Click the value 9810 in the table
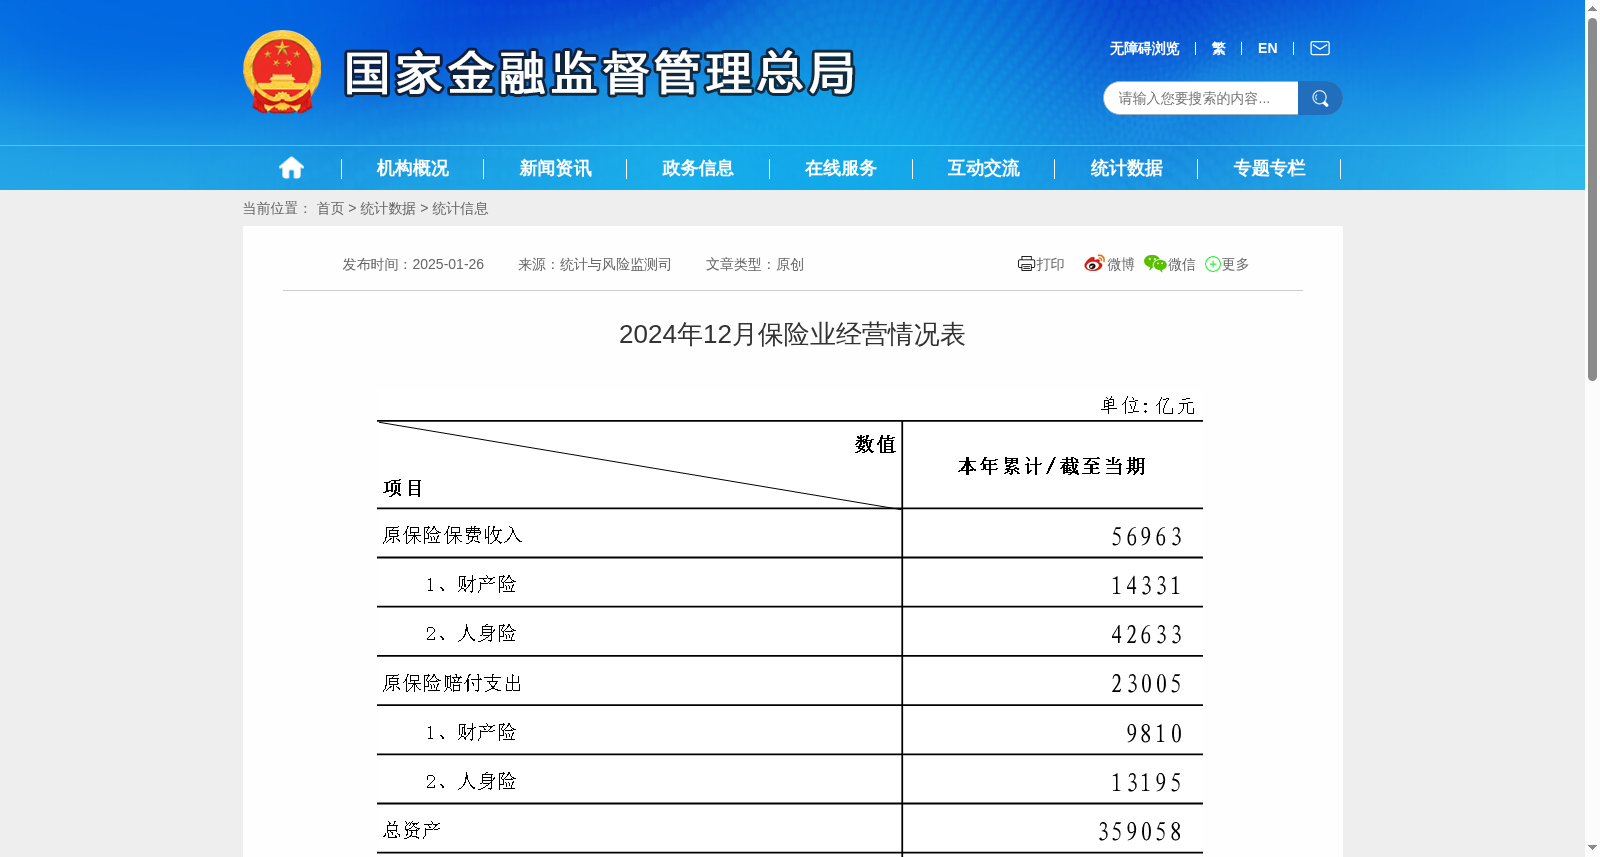 (x=1154, y=734)
